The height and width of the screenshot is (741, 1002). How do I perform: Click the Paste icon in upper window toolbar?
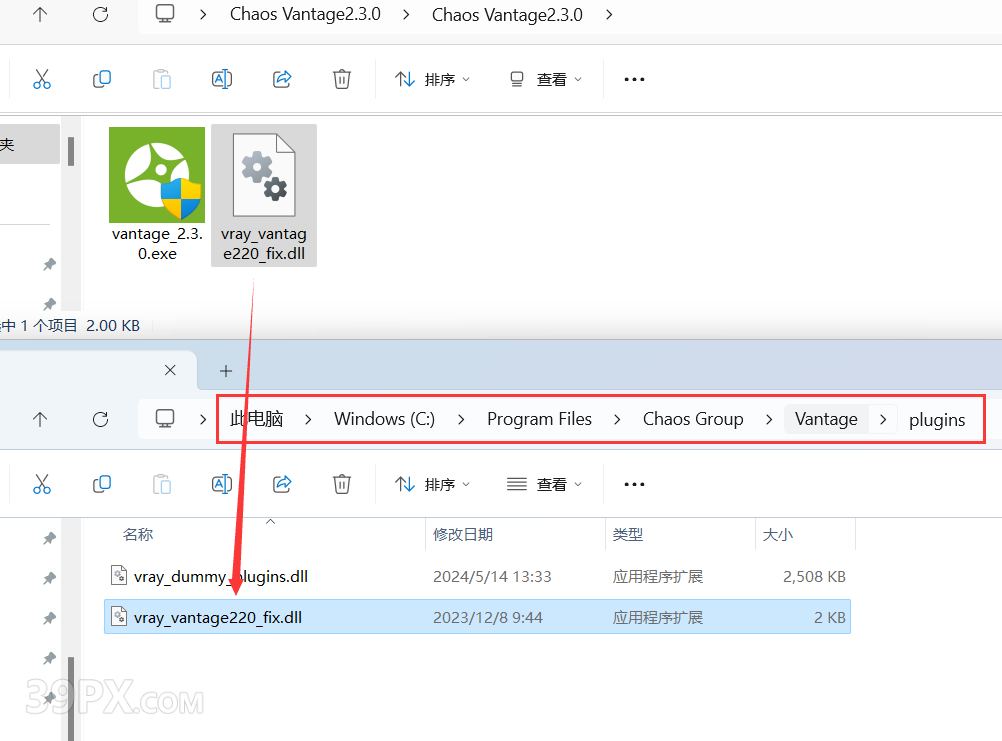click(162, 79)
